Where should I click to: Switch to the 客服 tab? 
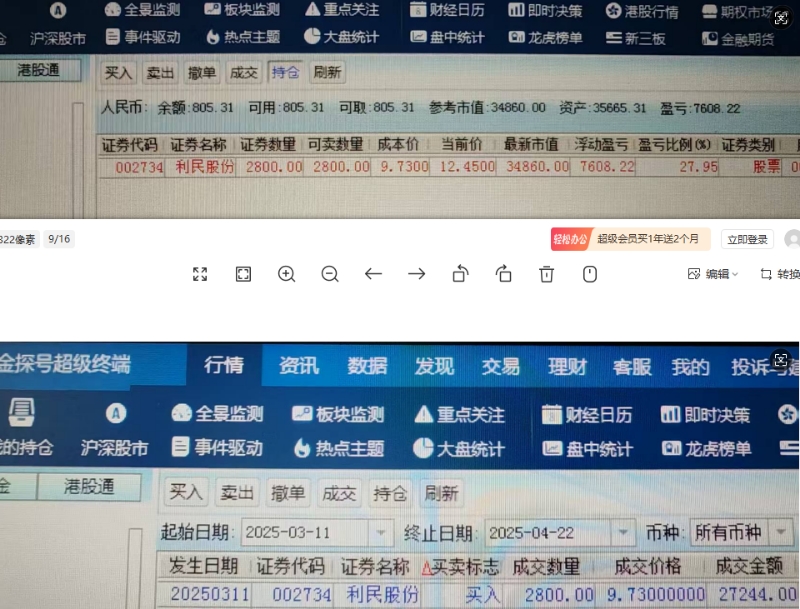(x=632, y=367)
